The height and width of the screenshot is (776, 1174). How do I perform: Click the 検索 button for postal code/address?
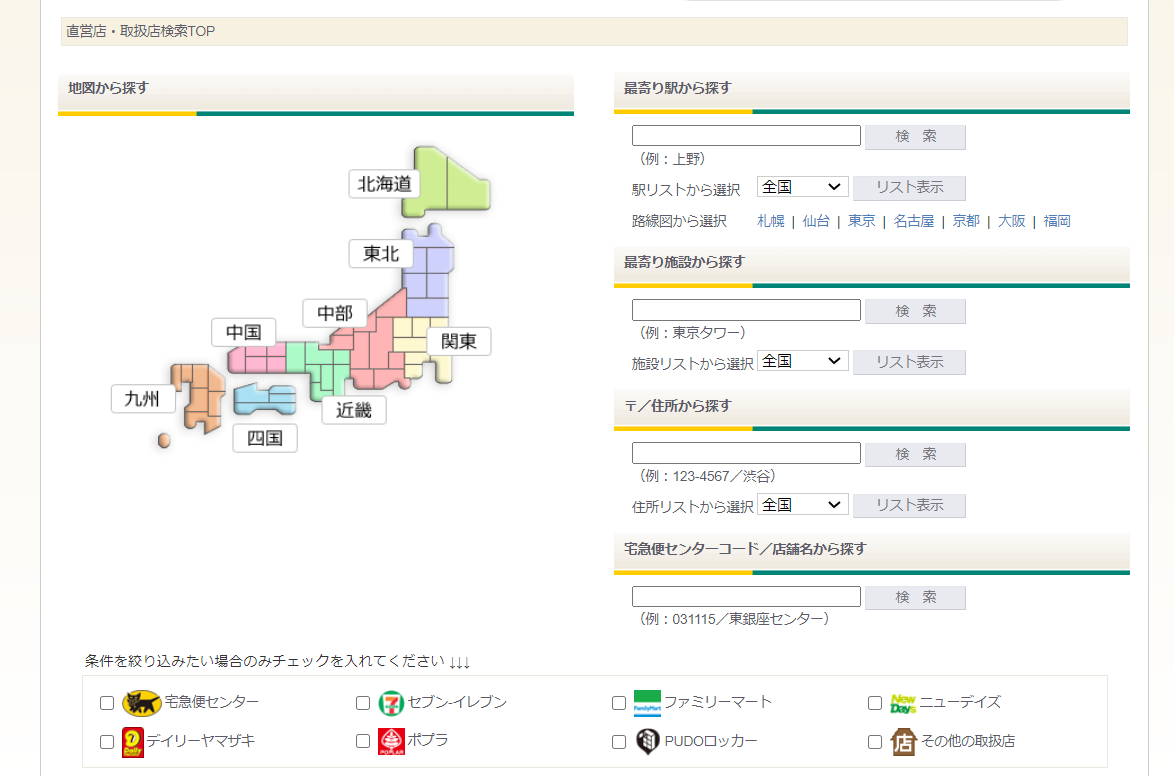(915, 455)
